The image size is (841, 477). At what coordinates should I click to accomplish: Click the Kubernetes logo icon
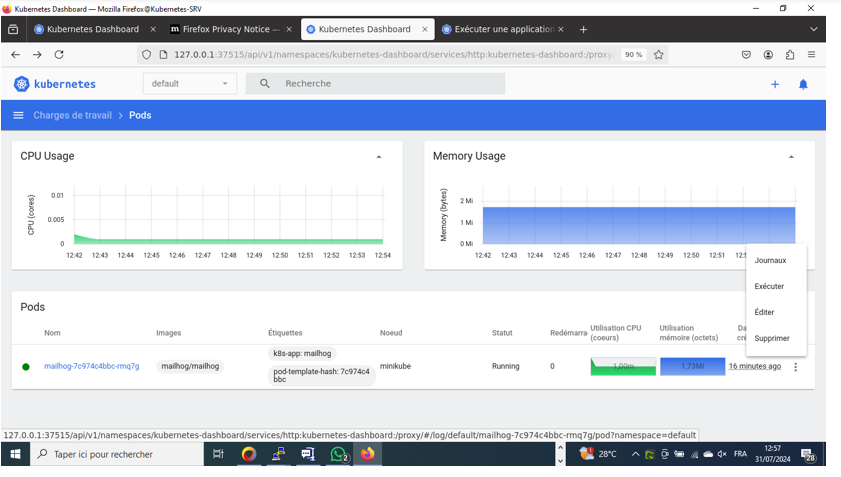[21, 84]
